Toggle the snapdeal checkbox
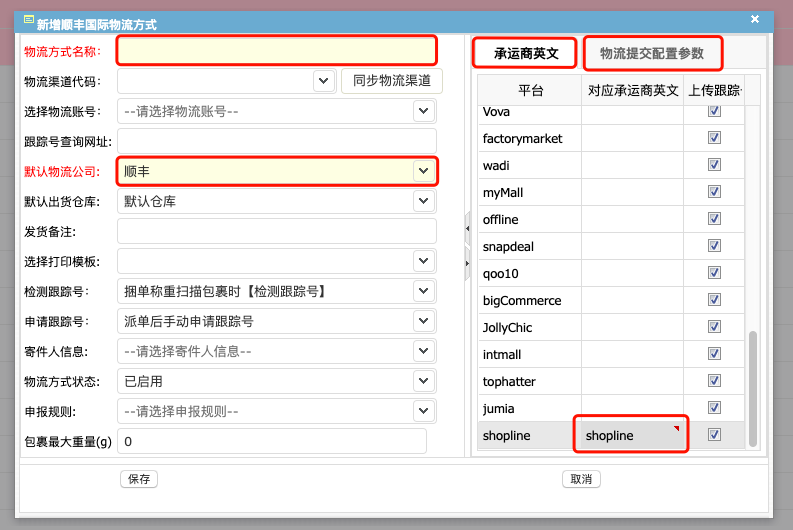The width and height of the screenshot is (793, 530). click(714, 245)
